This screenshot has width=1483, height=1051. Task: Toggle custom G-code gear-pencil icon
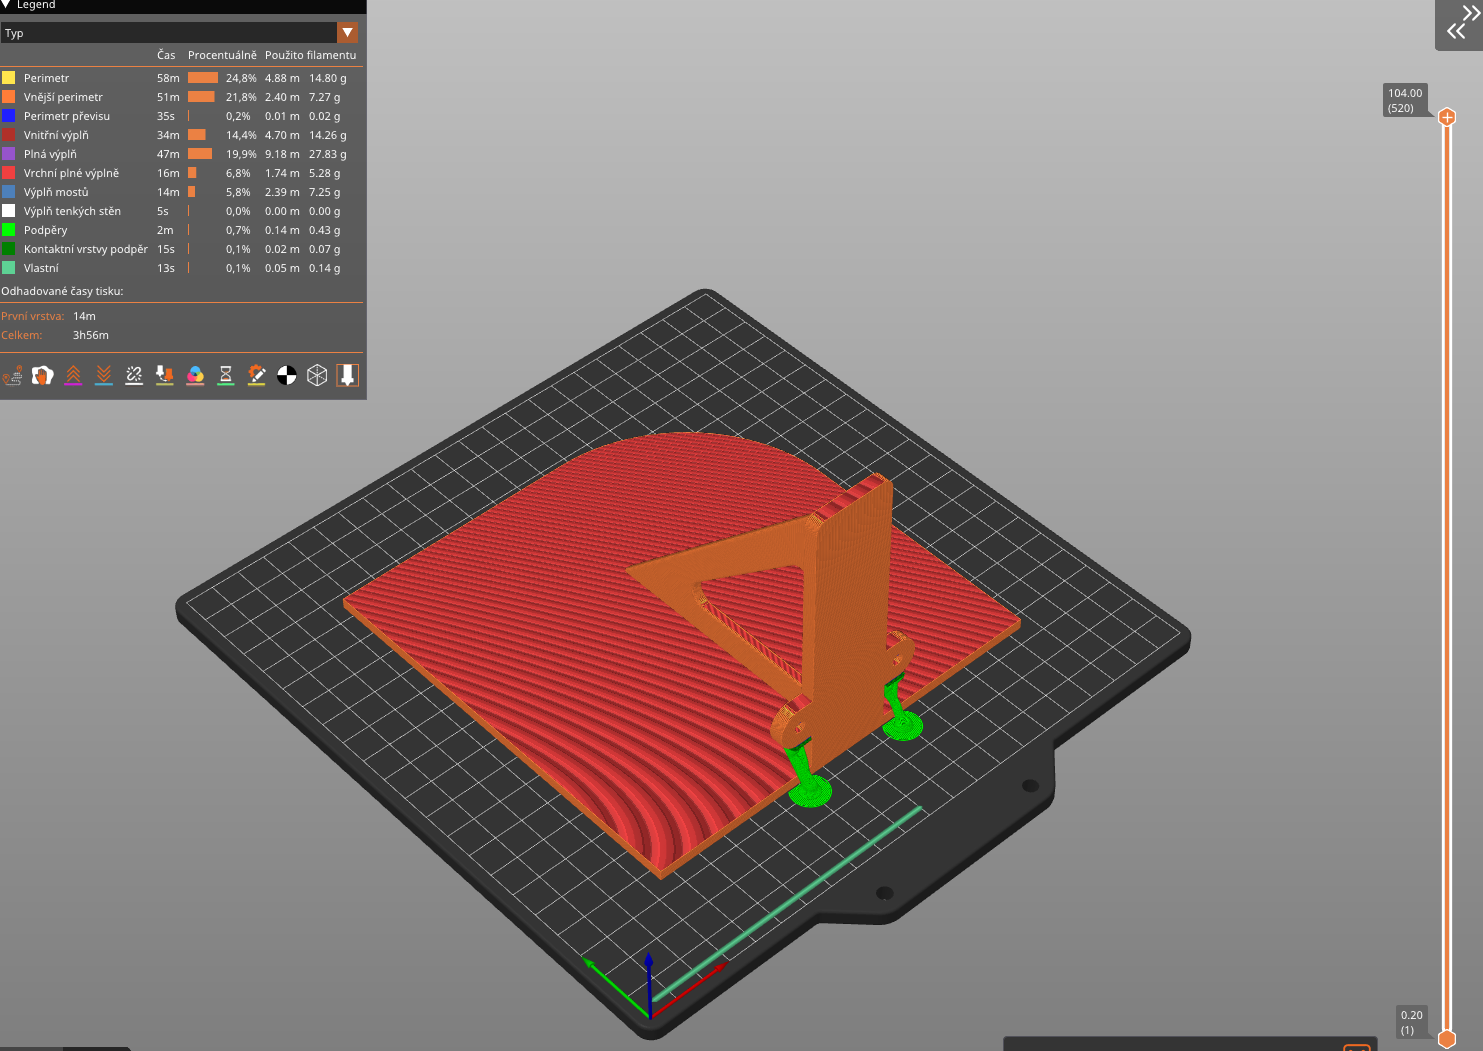coord(256,375)
